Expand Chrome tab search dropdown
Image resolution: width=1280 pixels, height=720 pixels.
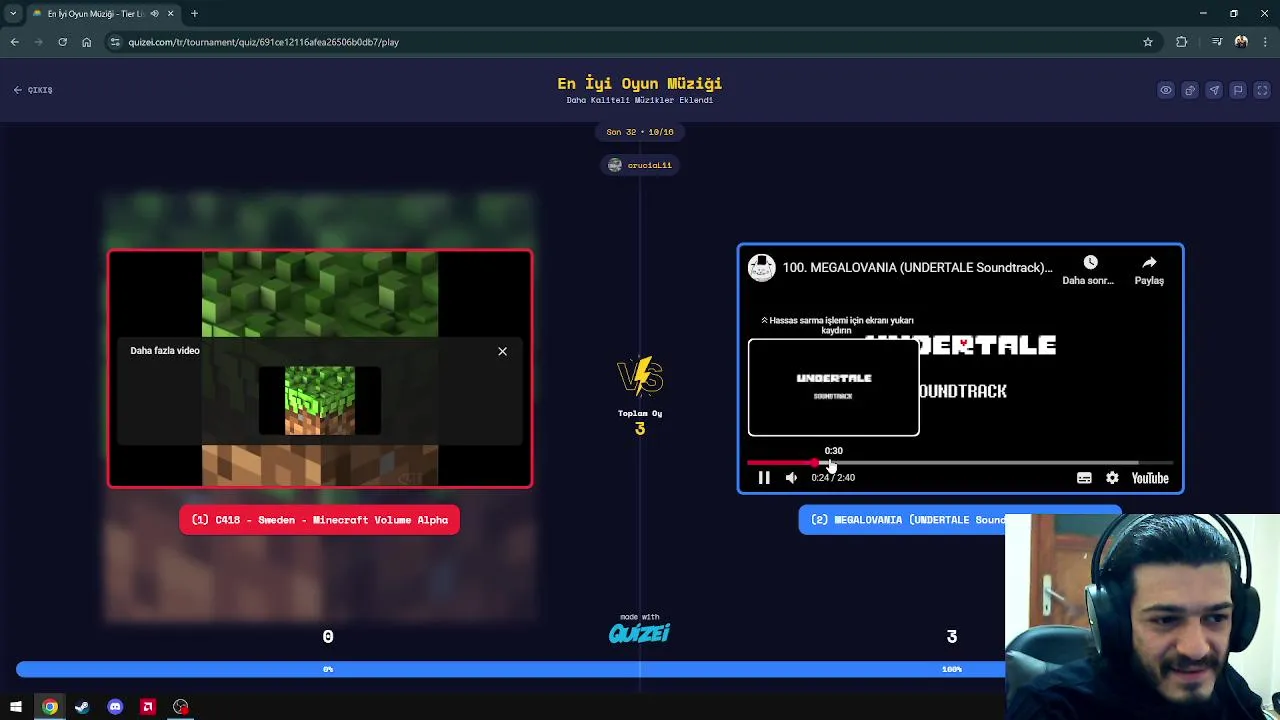coord(13,14)
